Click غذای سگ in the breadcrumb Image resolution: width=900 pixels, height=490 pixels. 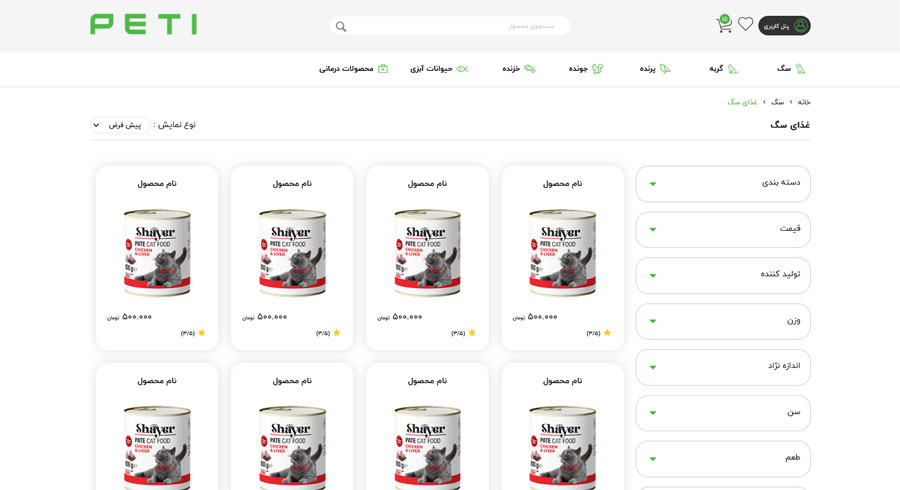point(742,102)
